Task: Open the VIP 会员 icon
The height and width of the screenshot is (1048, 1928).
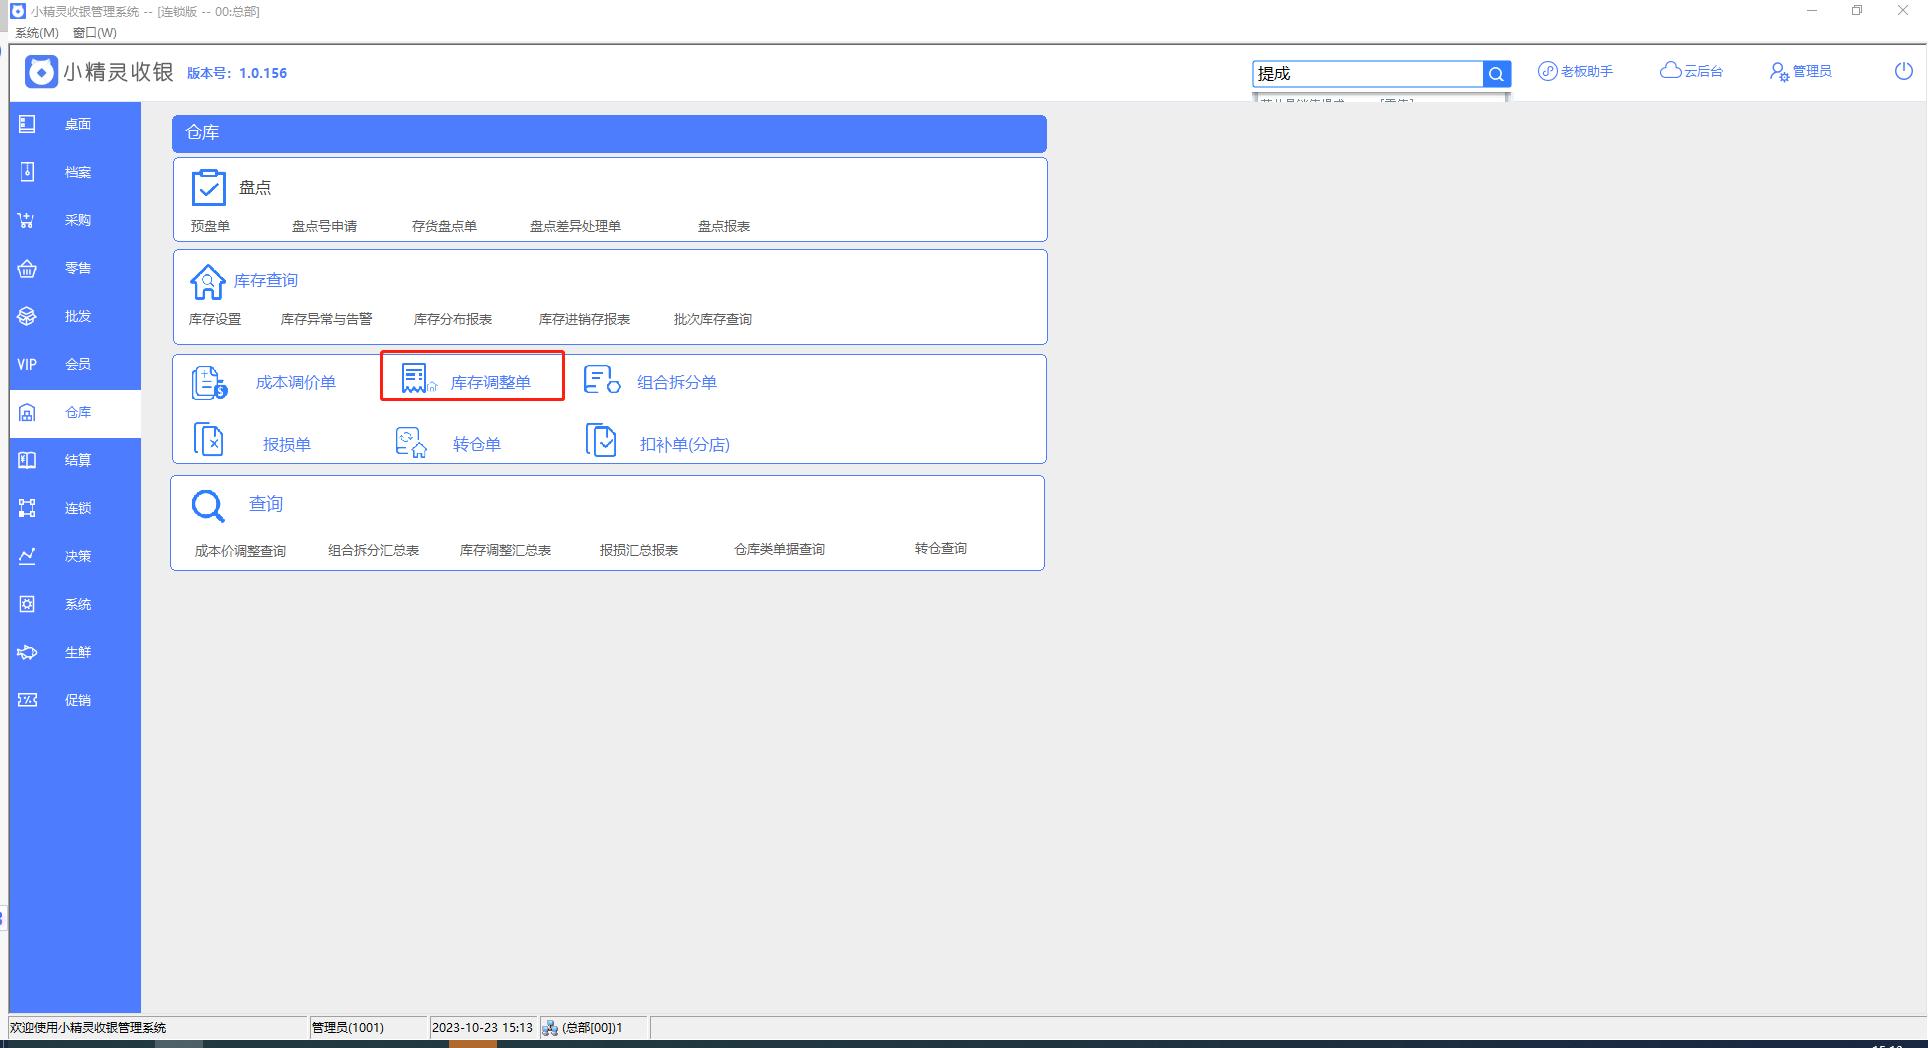Action: tap(27, 364)
